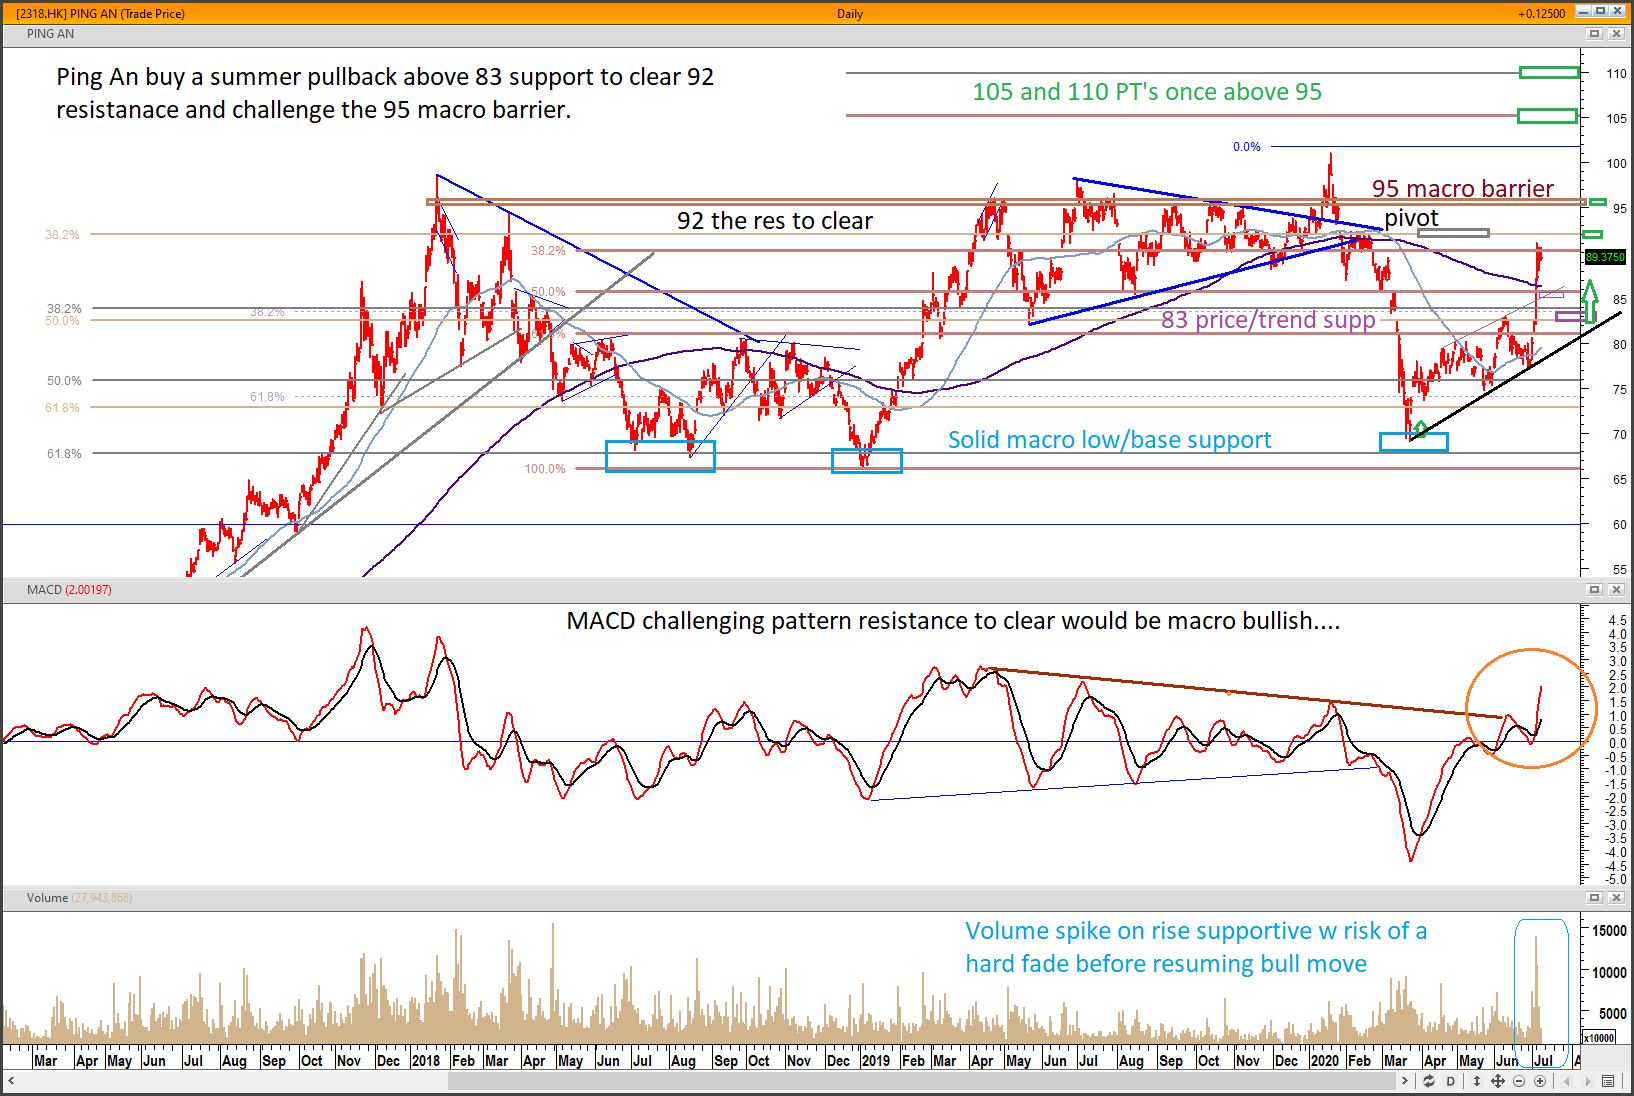Viewport: 1634px width, 1096px height.
Task: Select '105 and 110 PT's once above 95' text
Action: [1147, 92]
